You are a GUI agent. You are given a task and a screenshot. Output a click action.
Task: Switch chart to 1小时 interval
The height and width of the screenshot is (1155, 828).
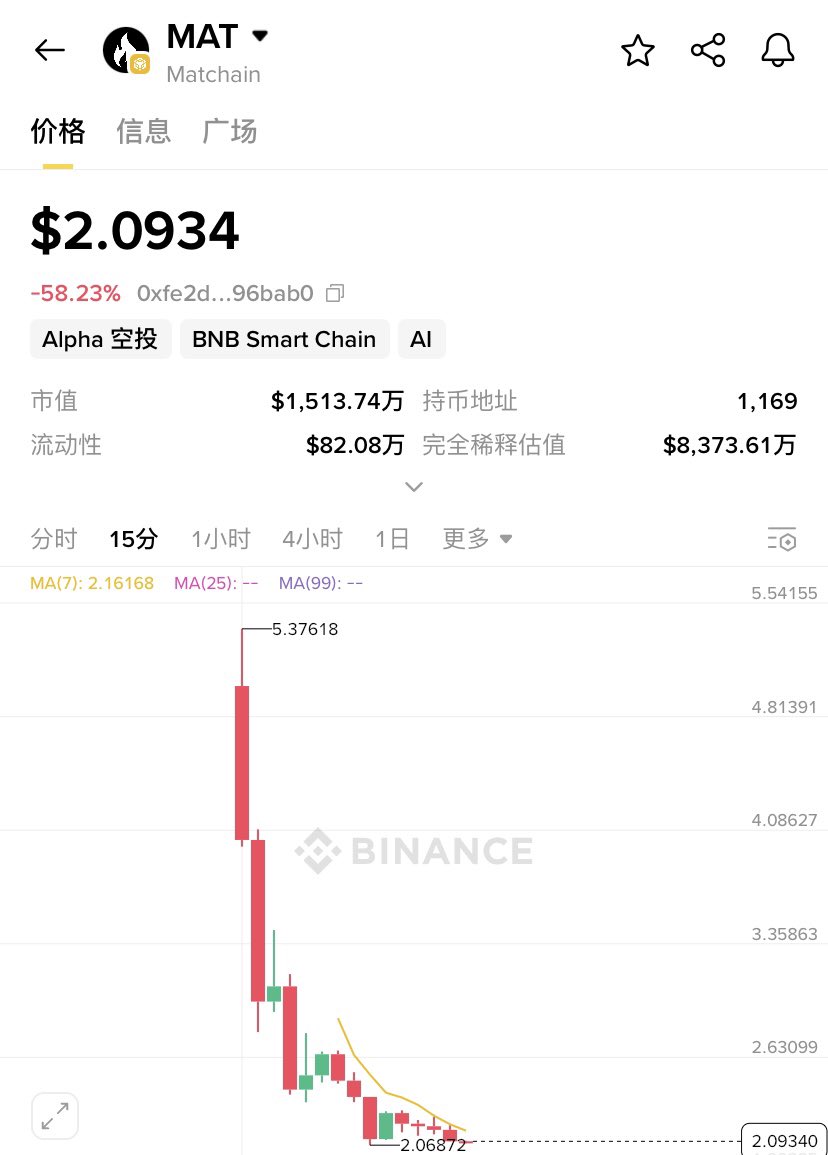point(221,539)
